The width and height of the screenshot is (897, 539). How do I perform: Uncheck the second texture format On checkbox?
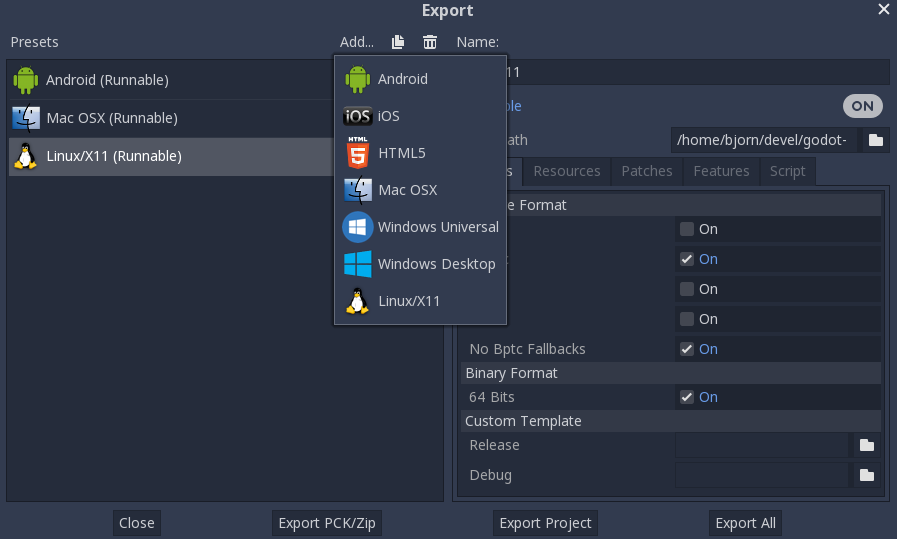pos(686,259)
